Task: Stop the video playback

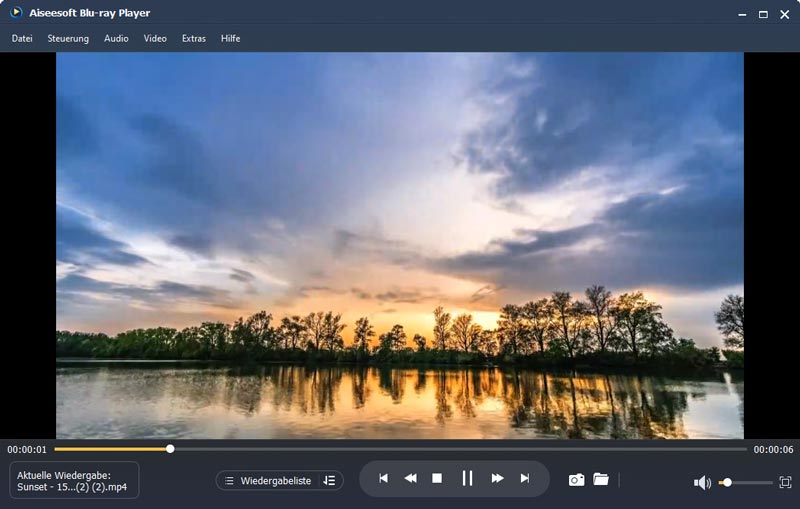Action: [437, 478]
